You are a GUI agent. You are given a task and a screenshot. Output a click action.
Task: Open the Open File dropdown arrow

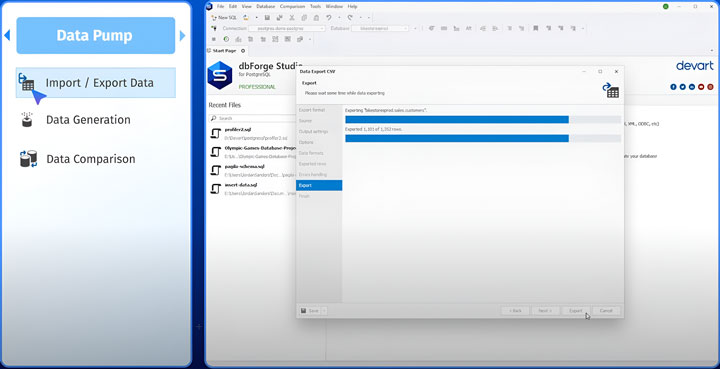[x=256, y=17]
